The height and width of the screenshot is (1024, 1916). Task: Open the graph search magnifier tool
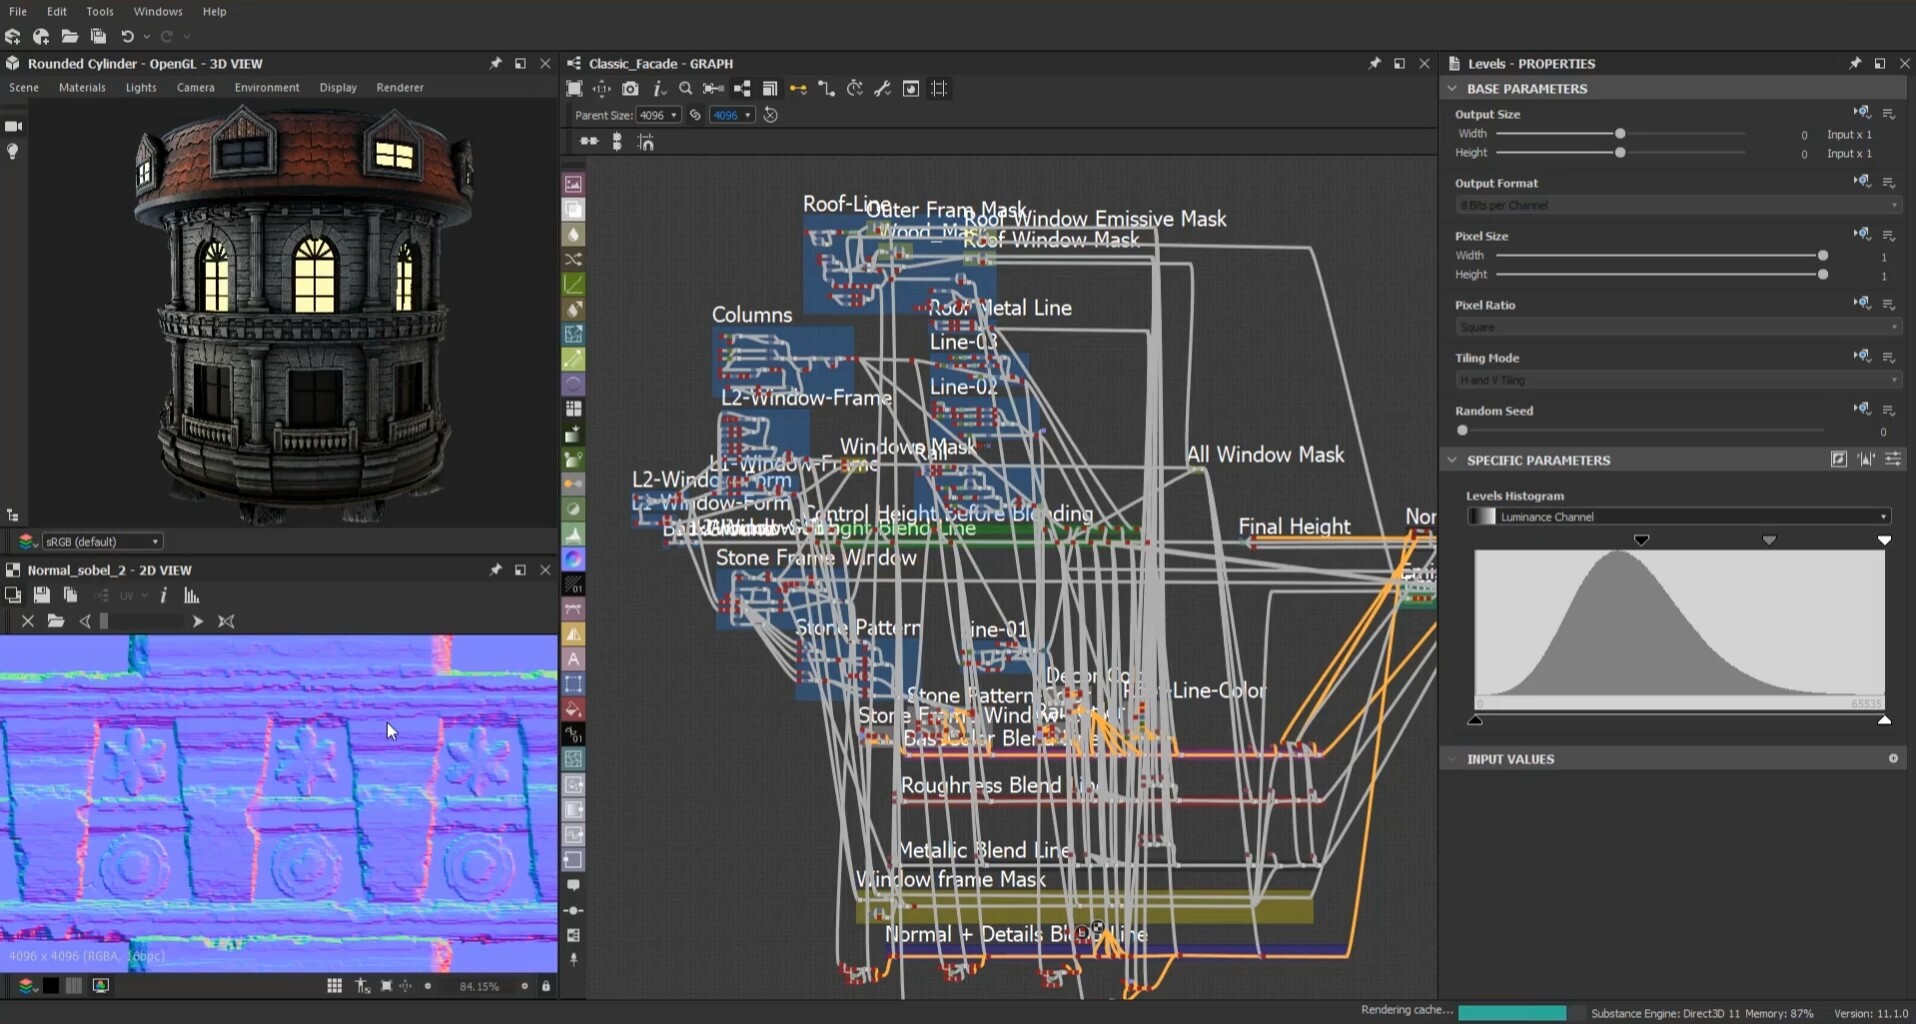click(x=685, y=89)
